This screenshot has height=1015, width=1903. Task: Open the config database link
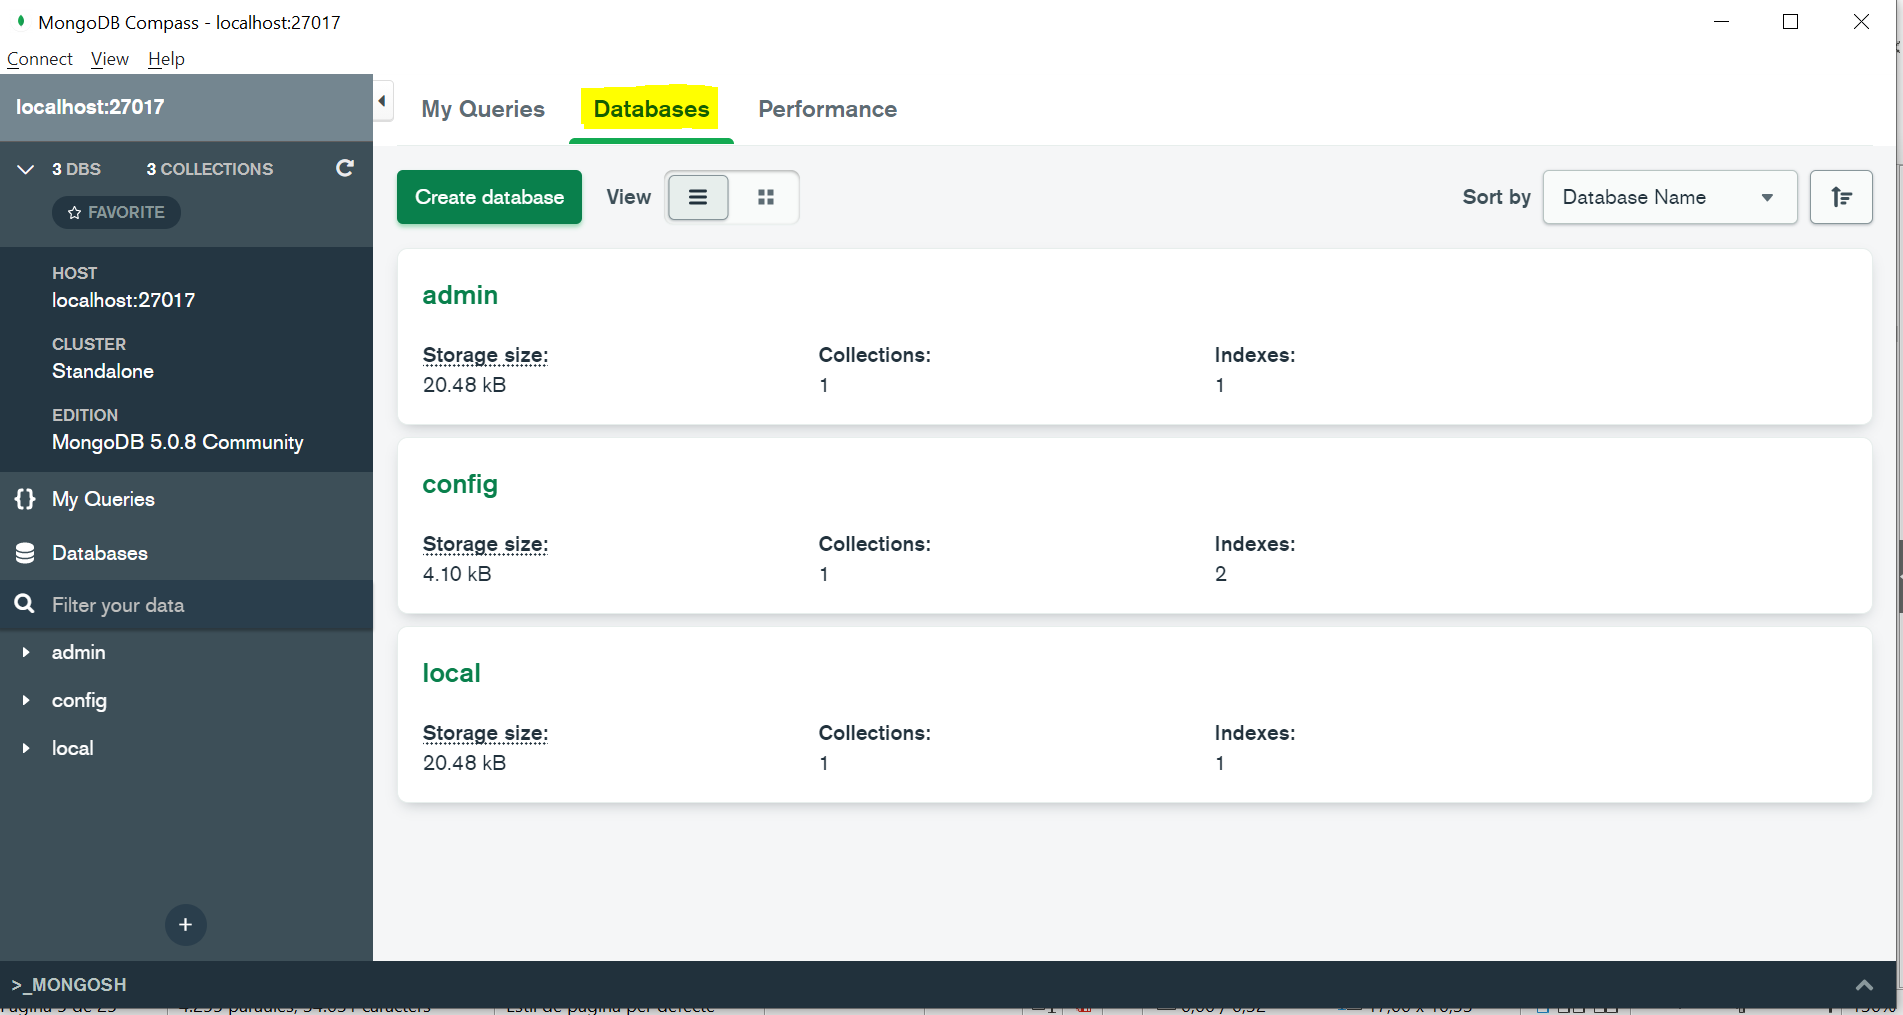(x=460, y=484)
